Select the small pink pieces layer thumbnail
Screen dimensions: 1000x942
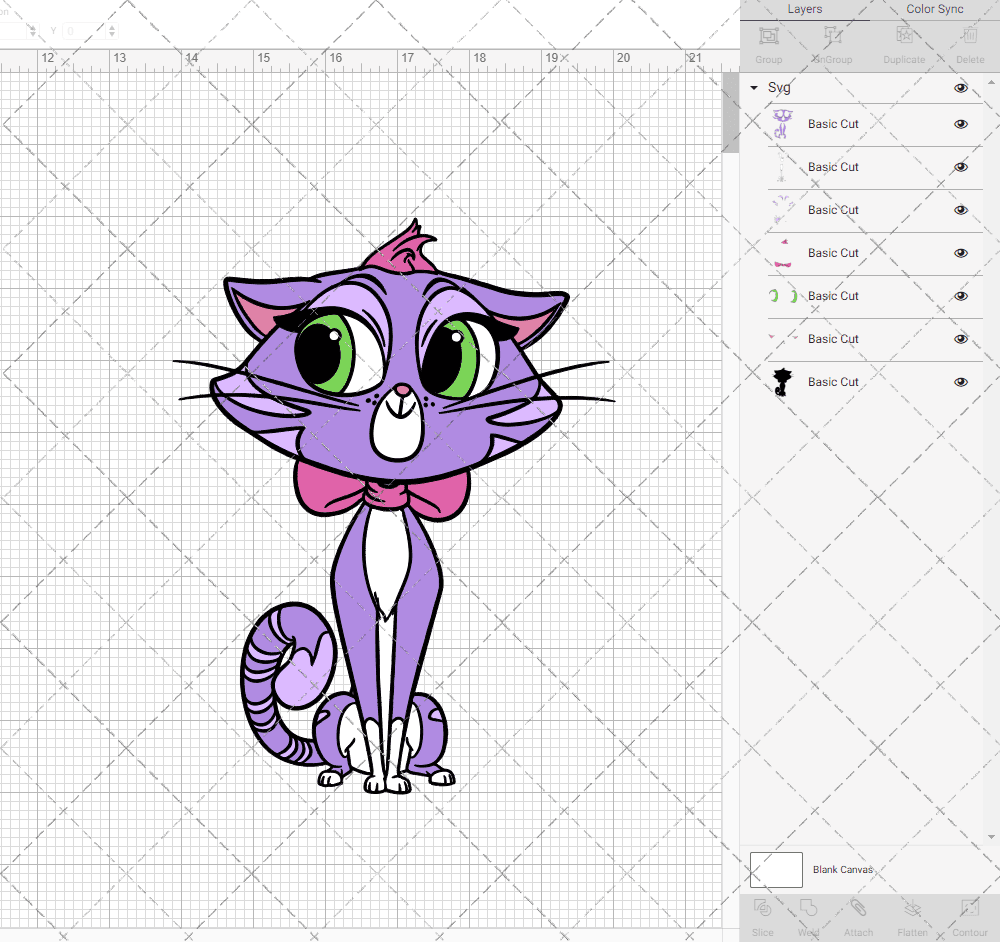[783, 339]
